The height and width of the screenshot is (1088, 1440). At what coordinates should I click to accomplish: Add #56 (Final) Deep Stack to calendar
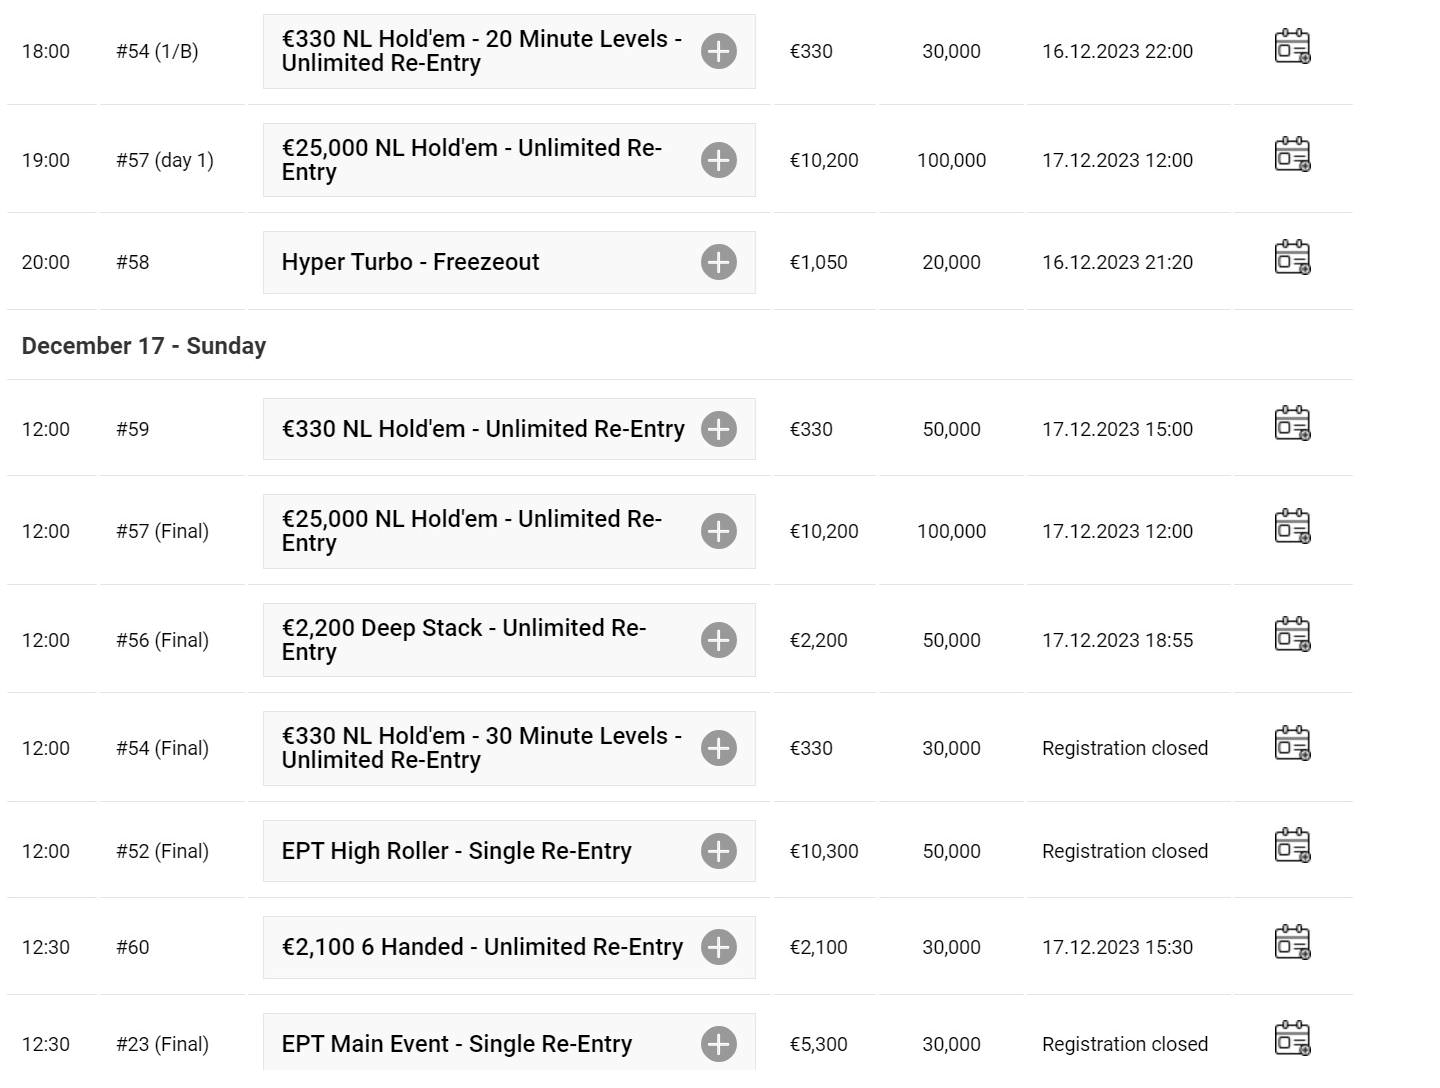pyautogui.click(x=1292, y=635)
